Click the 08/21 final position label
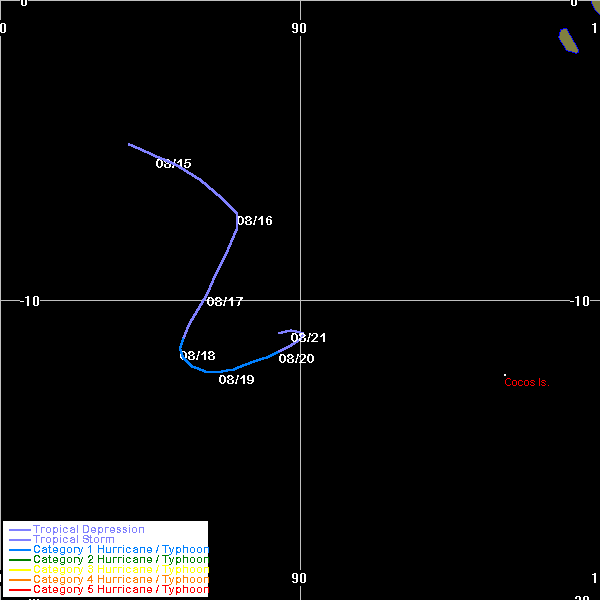600x600 pixels. (309, 338)
